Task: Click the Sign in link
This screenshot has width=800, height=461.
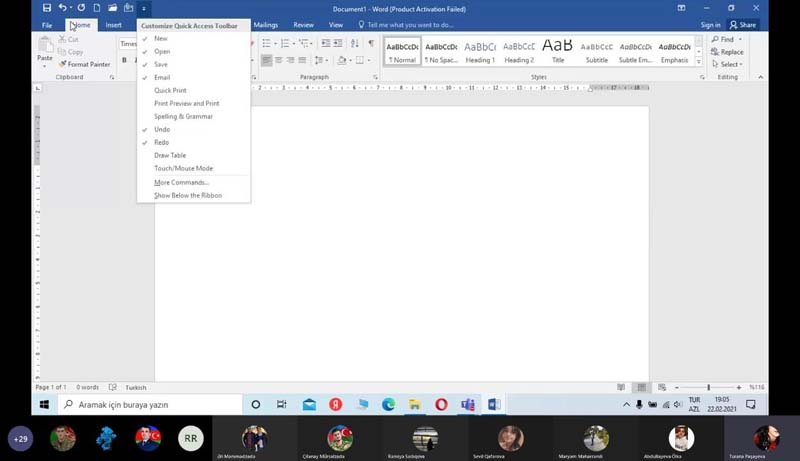Action: click(x=710, y=25)
